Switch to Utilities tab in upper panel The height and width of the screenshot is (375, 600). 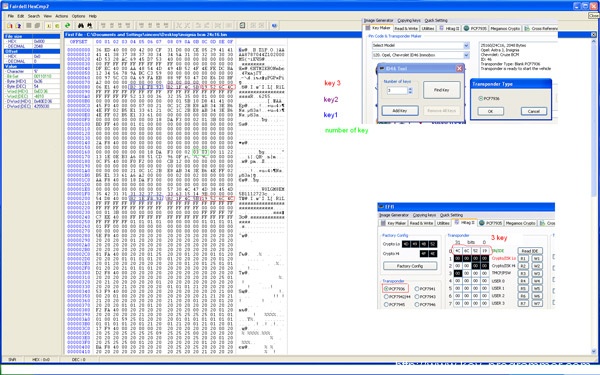click(428, 28)
